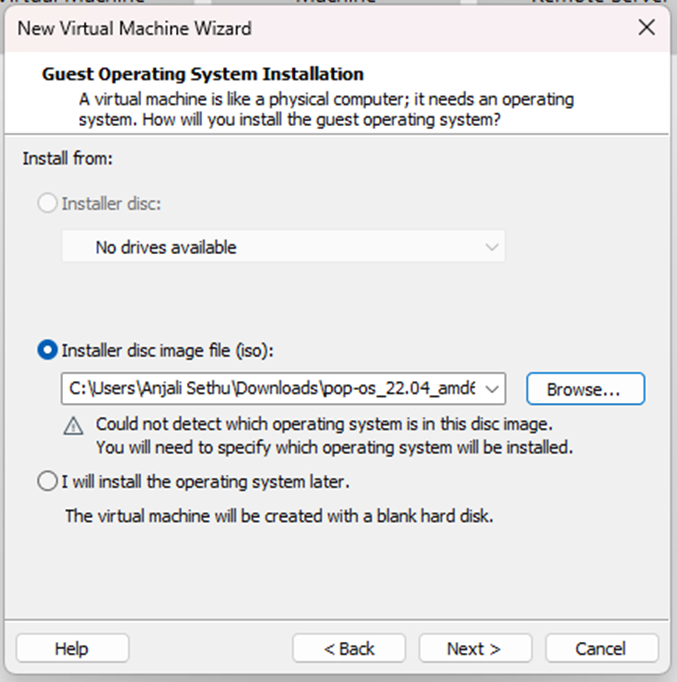Click the chevron on the disabled drives combo box
Viewport: 677px width, 682px height.
tap(491, 247)
